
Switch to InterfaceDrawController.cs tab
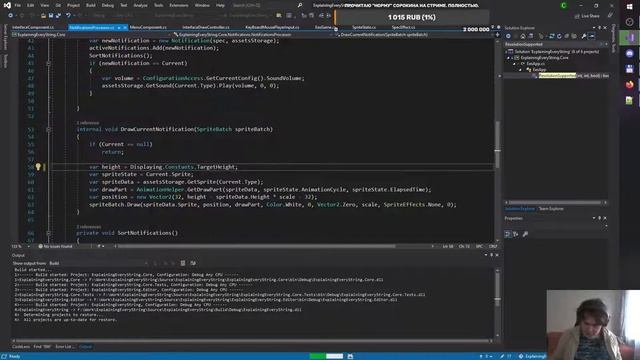tap(206, 27)
